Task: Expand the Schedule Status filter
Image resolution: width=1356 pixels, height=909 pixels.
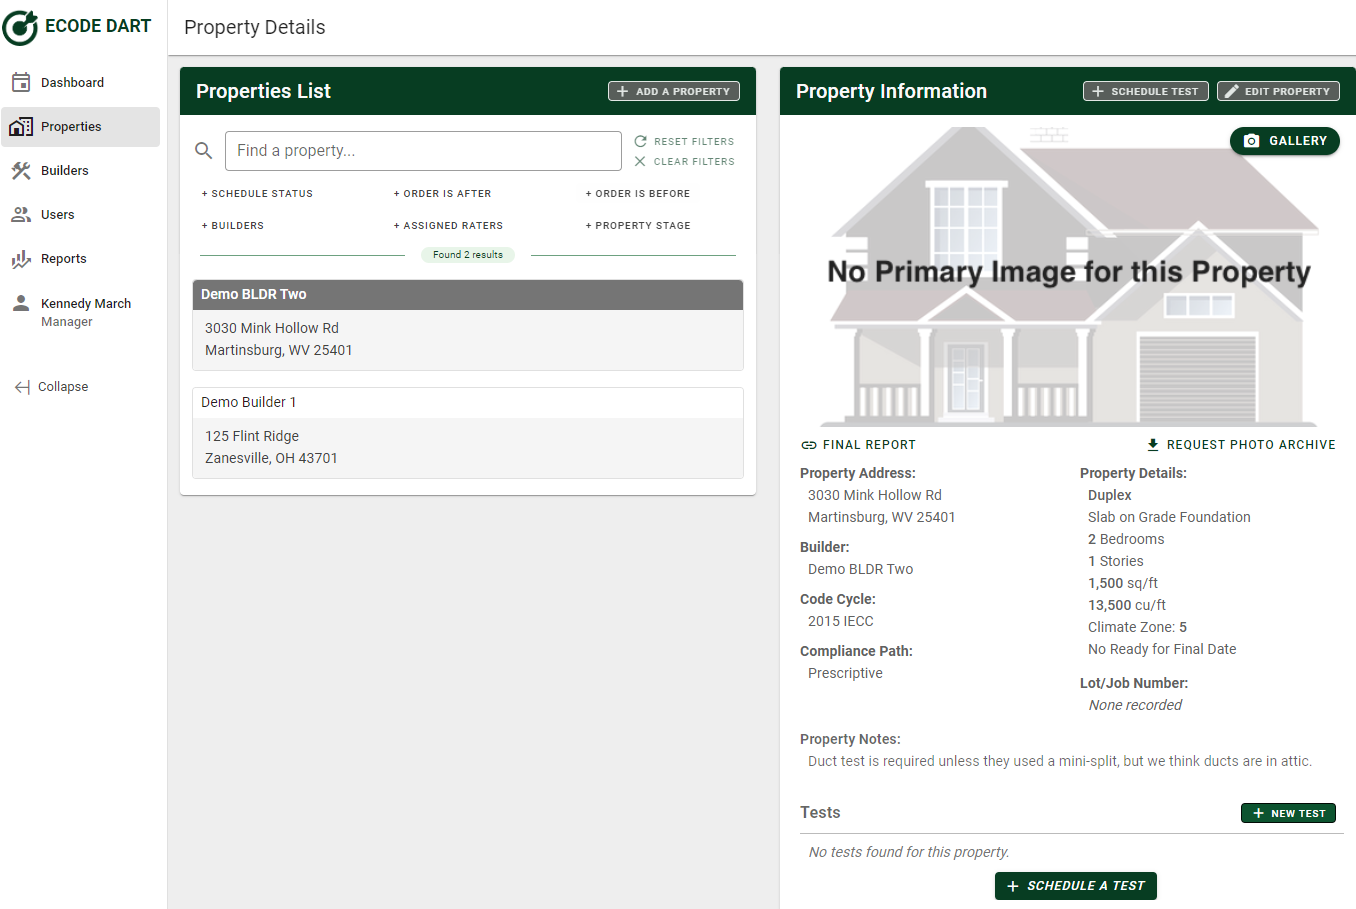Action: coord(258,194)
